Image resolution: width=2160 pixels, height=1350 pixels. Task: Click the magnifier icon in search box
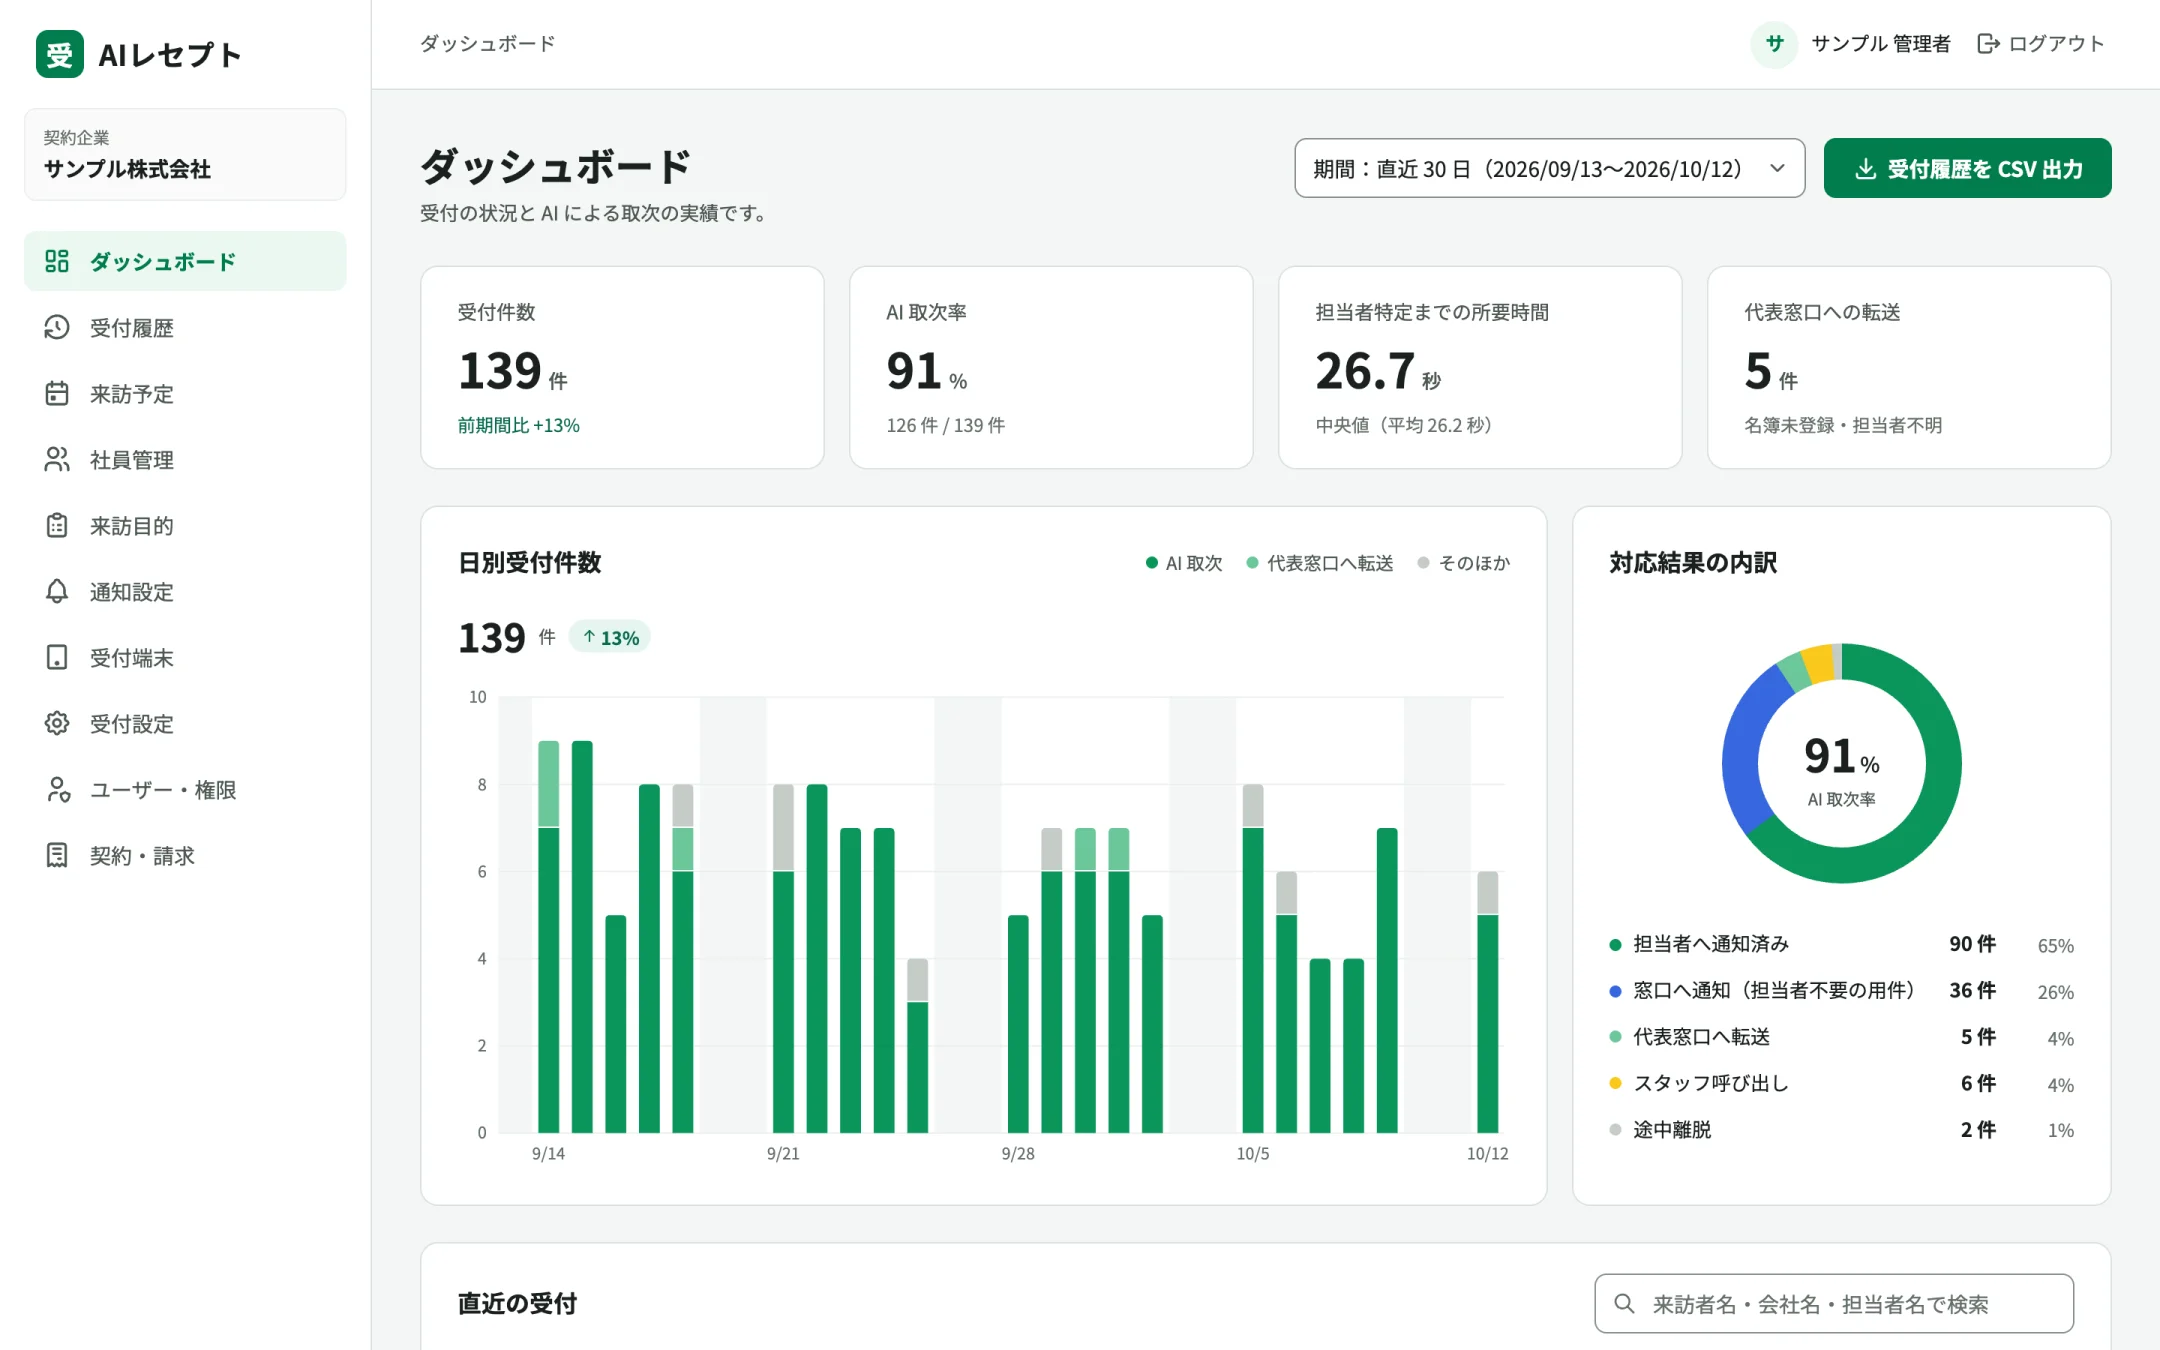tap(1624, 1303)
